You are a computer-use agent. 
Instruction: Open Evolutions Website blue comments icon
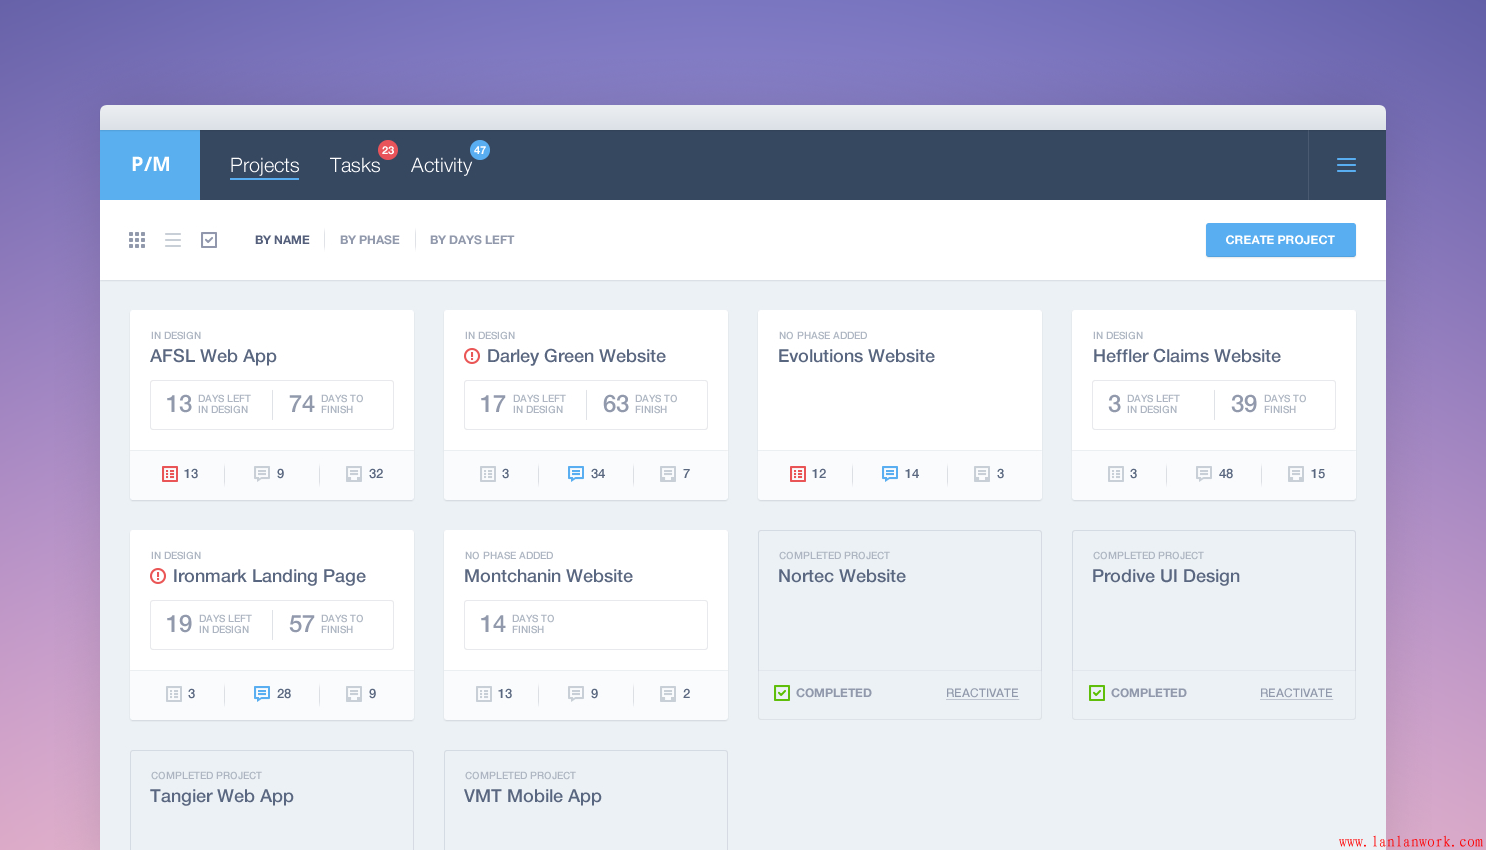(x=890, y=474)
